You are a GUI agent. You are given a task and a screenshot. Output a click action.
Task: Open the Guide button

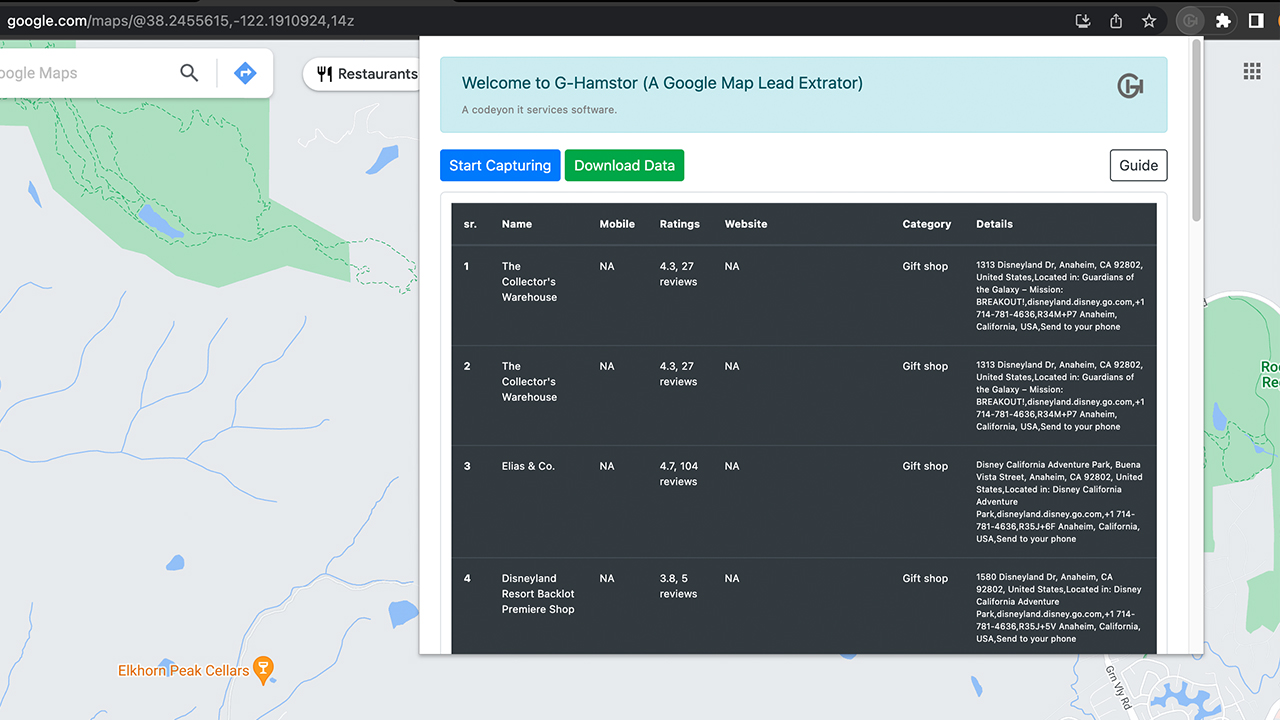(x=1138, y=166)
